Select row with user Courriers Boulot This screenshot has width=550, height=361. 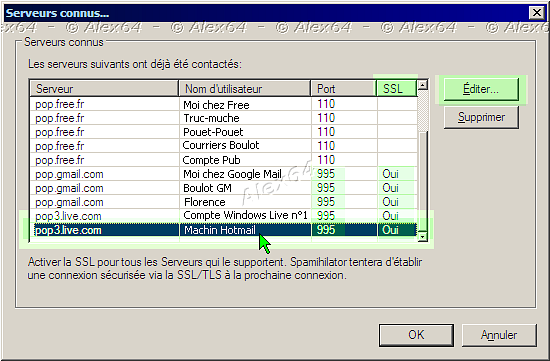pos(223,146)
